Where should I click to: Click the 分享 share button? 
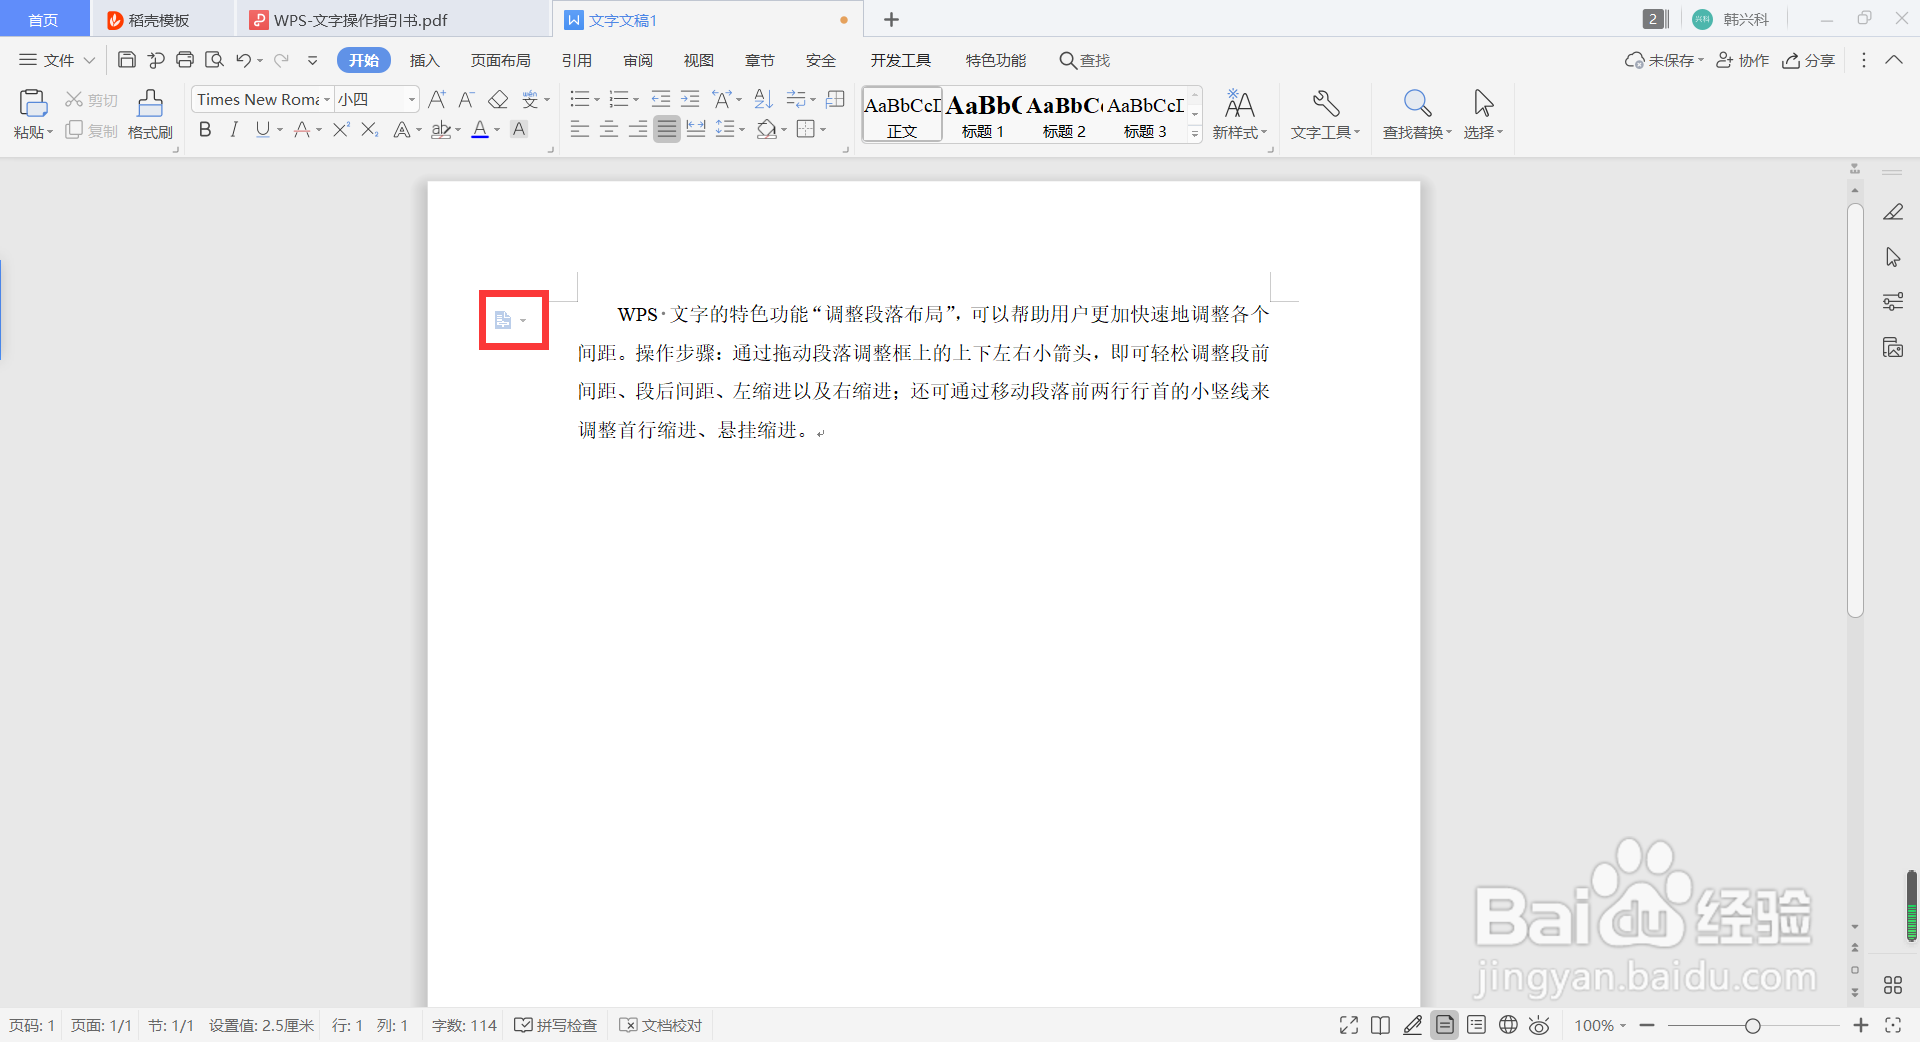(x=1809, y=60)
